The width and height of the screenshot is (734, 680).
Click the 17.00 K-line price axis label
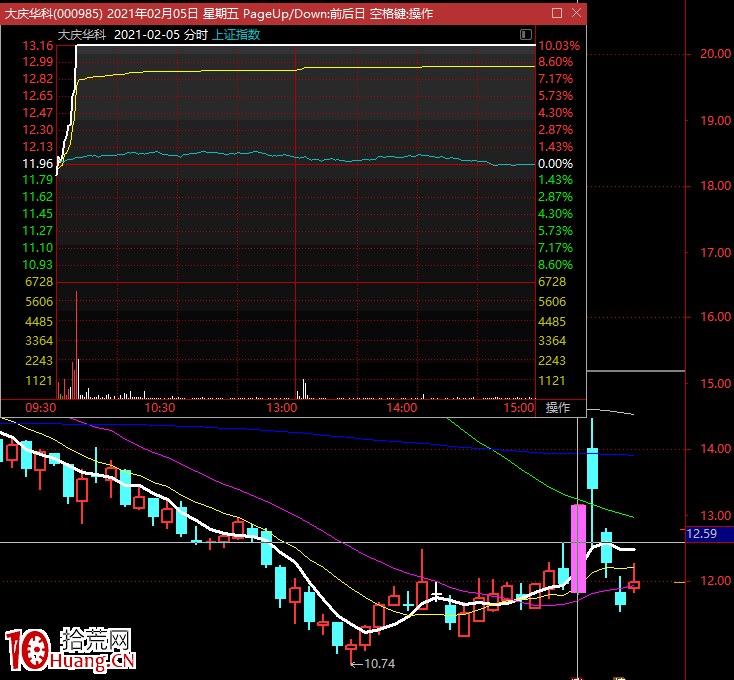coord(715,253)
